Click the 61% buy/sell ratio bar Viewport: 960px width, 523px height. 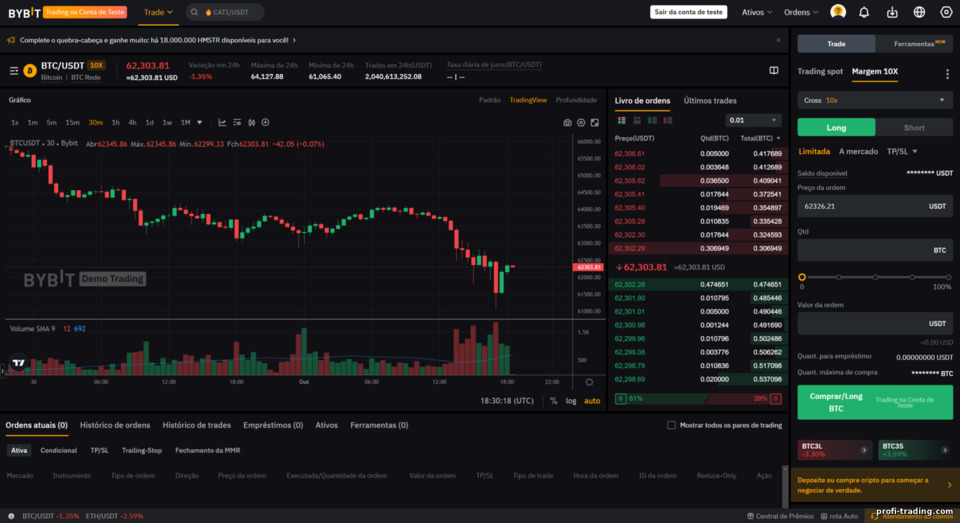pyautogui.click(x=698, y=399)
